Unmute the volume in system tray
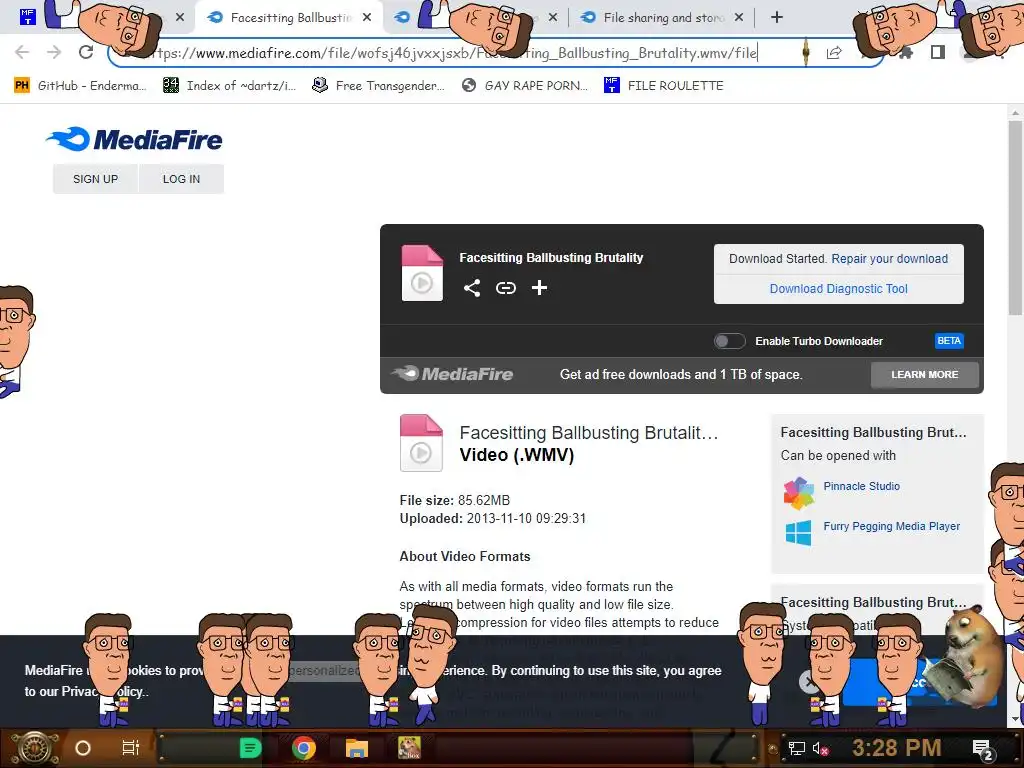Viewport: 1024px width, 768px height. (820, 749)
